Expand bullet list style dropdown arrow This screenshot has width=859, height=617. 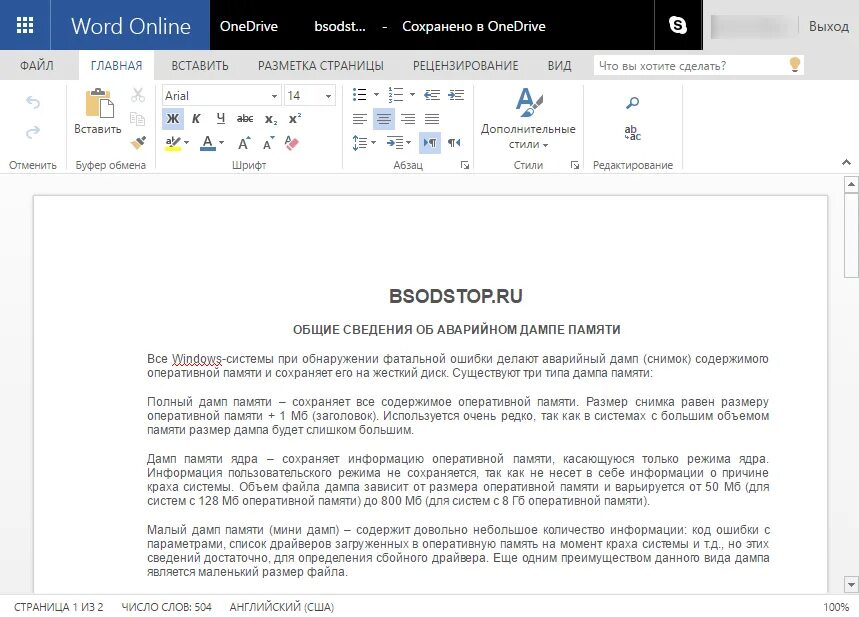[376, 95]
